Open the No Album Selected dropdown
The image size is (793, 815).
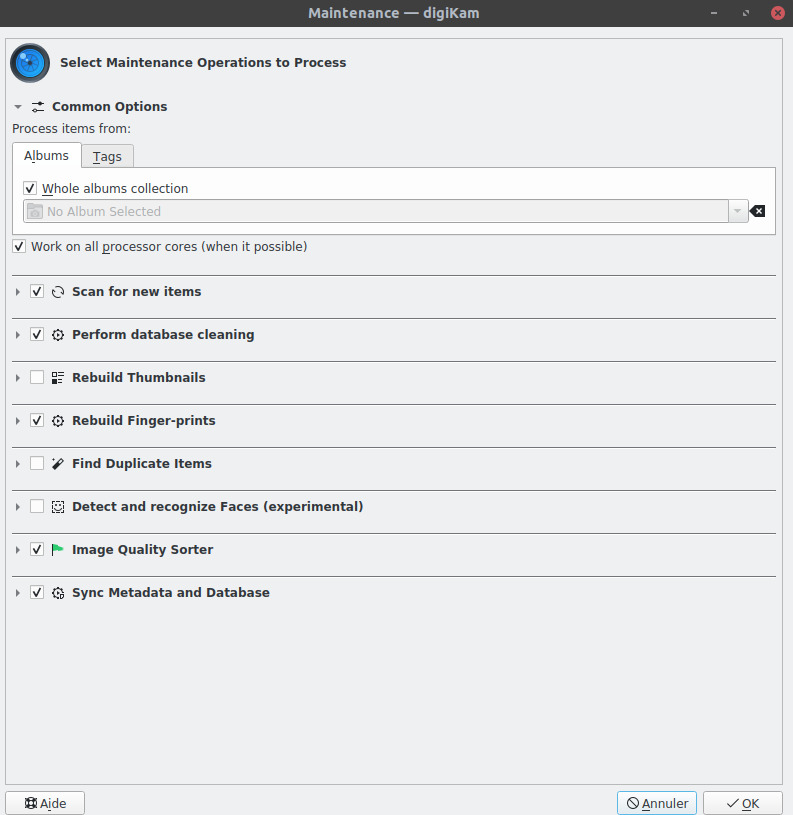click(x=738, y=211)
